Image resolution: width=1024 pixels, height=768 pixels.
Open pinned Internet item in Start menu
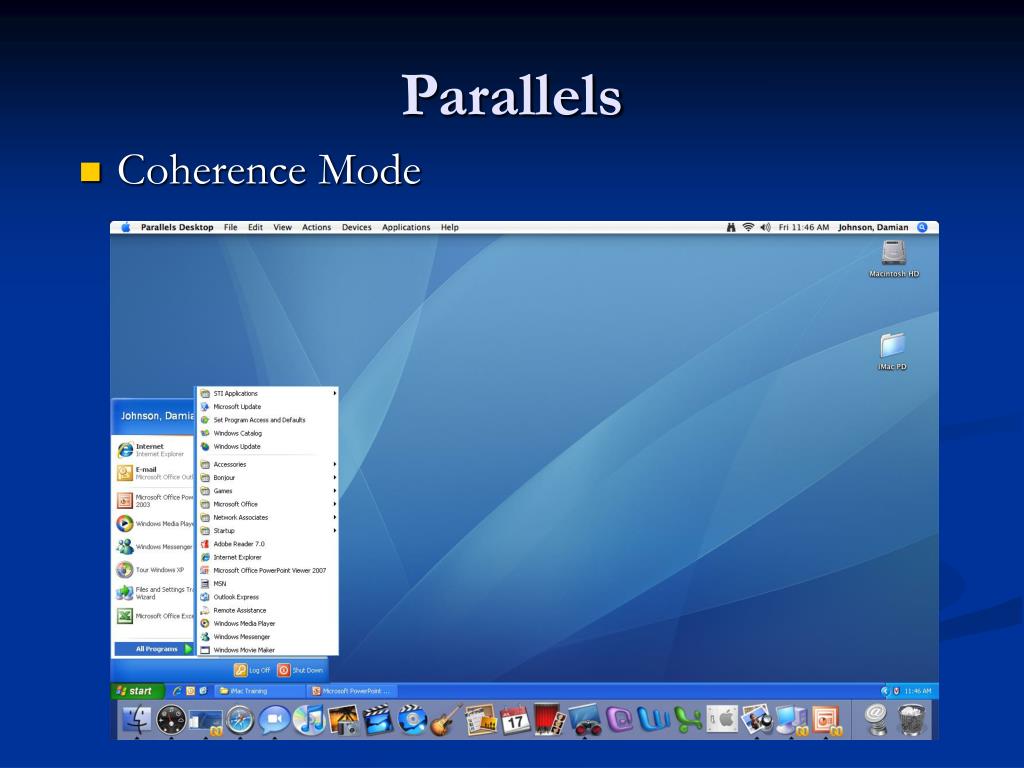(x=154, y=450)
